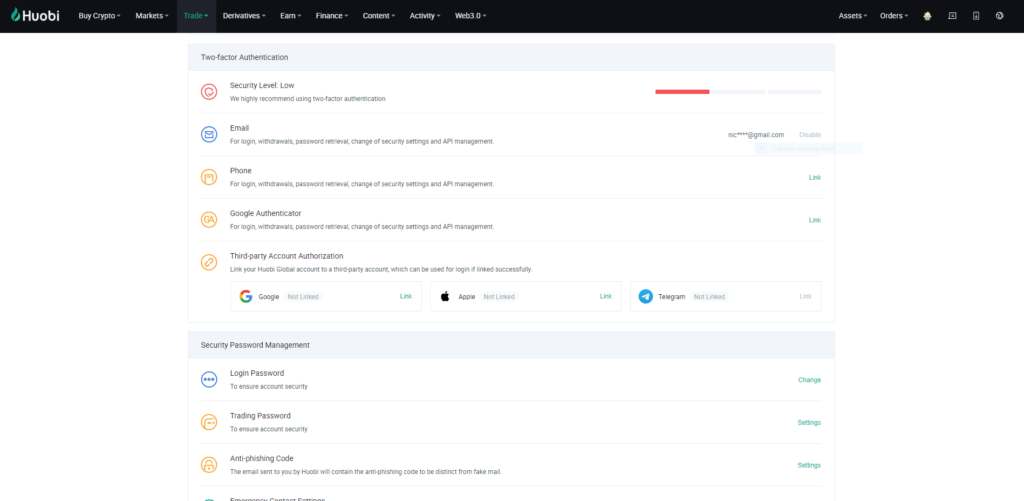Click the messages icon in the top bar
1024x501 pixels.
tap(951, 16)
